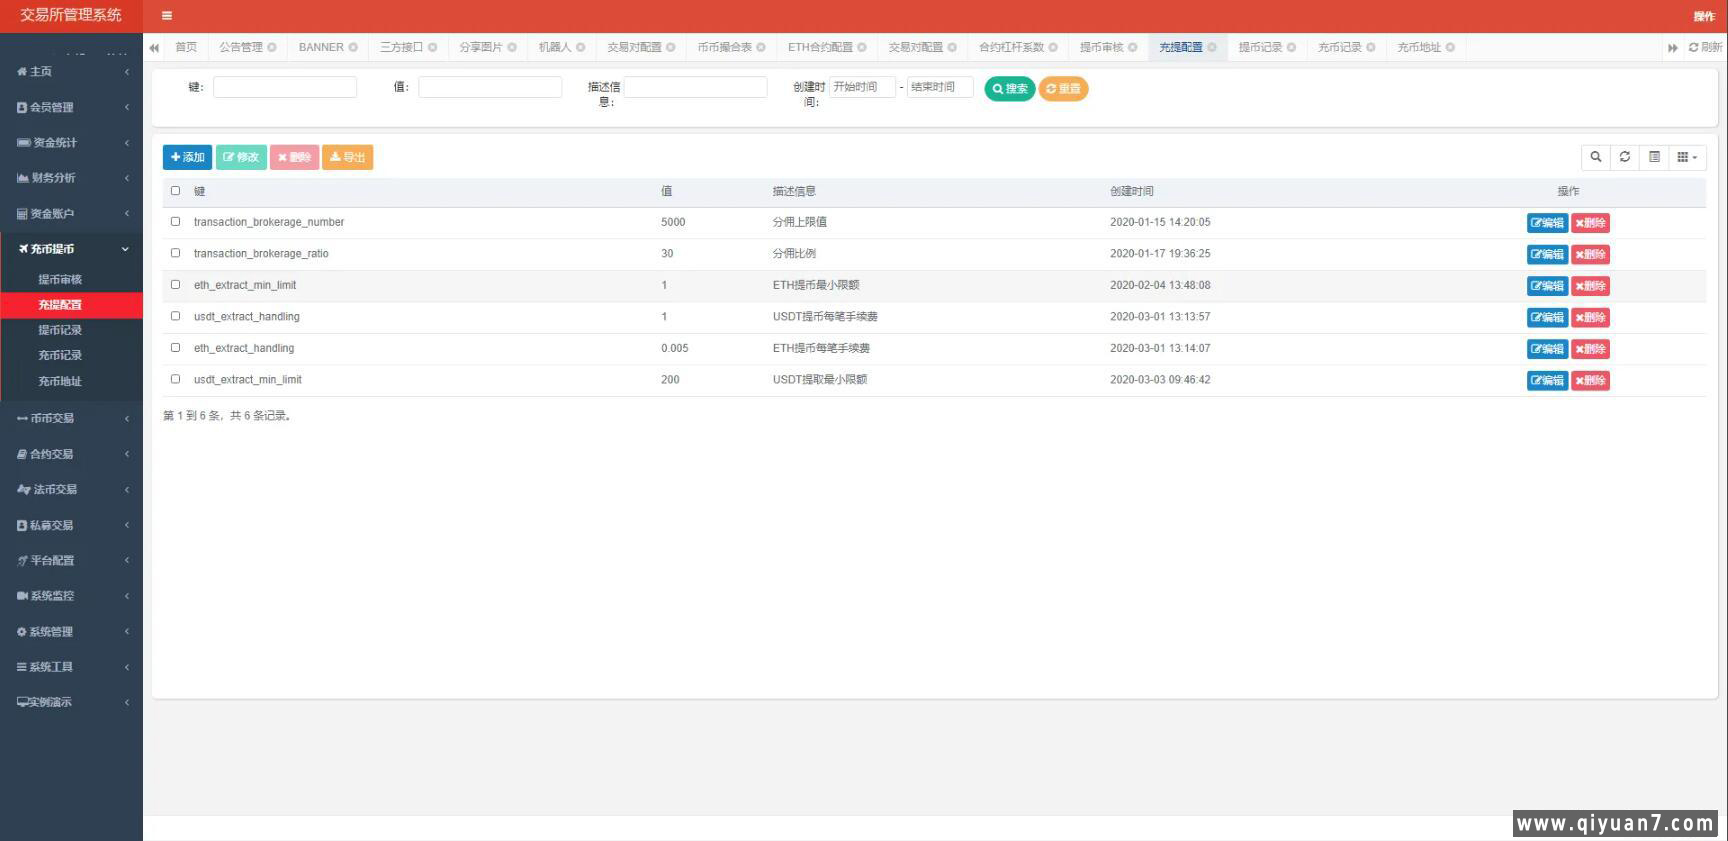Viewport: 1728px width, 841px height.
Task: Switch to the 提币审核 tab
Action: [1101, 48]
